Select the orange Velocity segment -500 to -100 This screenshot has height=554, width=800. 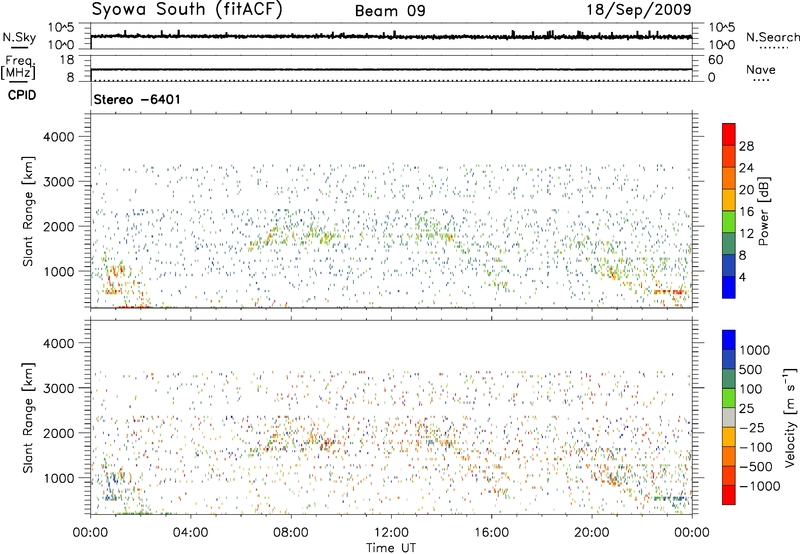729,456
